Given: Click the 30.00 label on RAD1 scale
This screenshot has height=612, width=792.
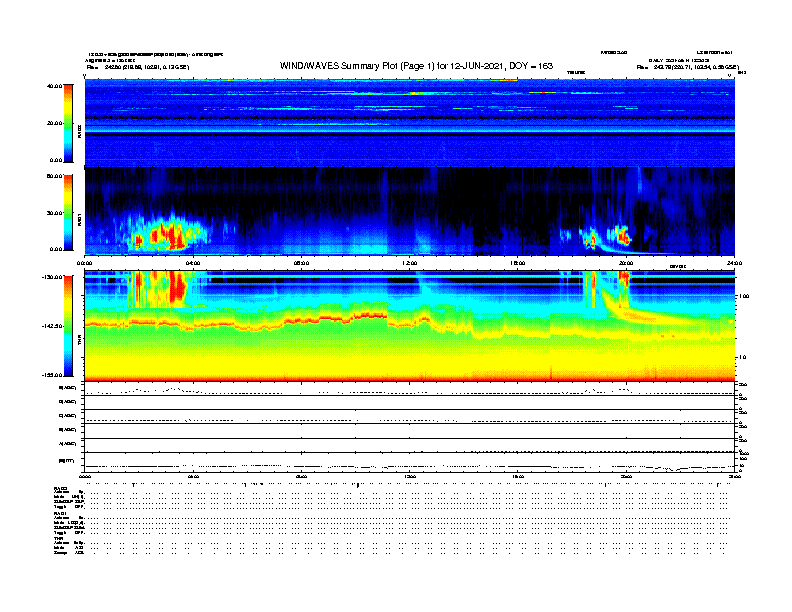Looking at the screenshot, I should (x=54, y=213).
